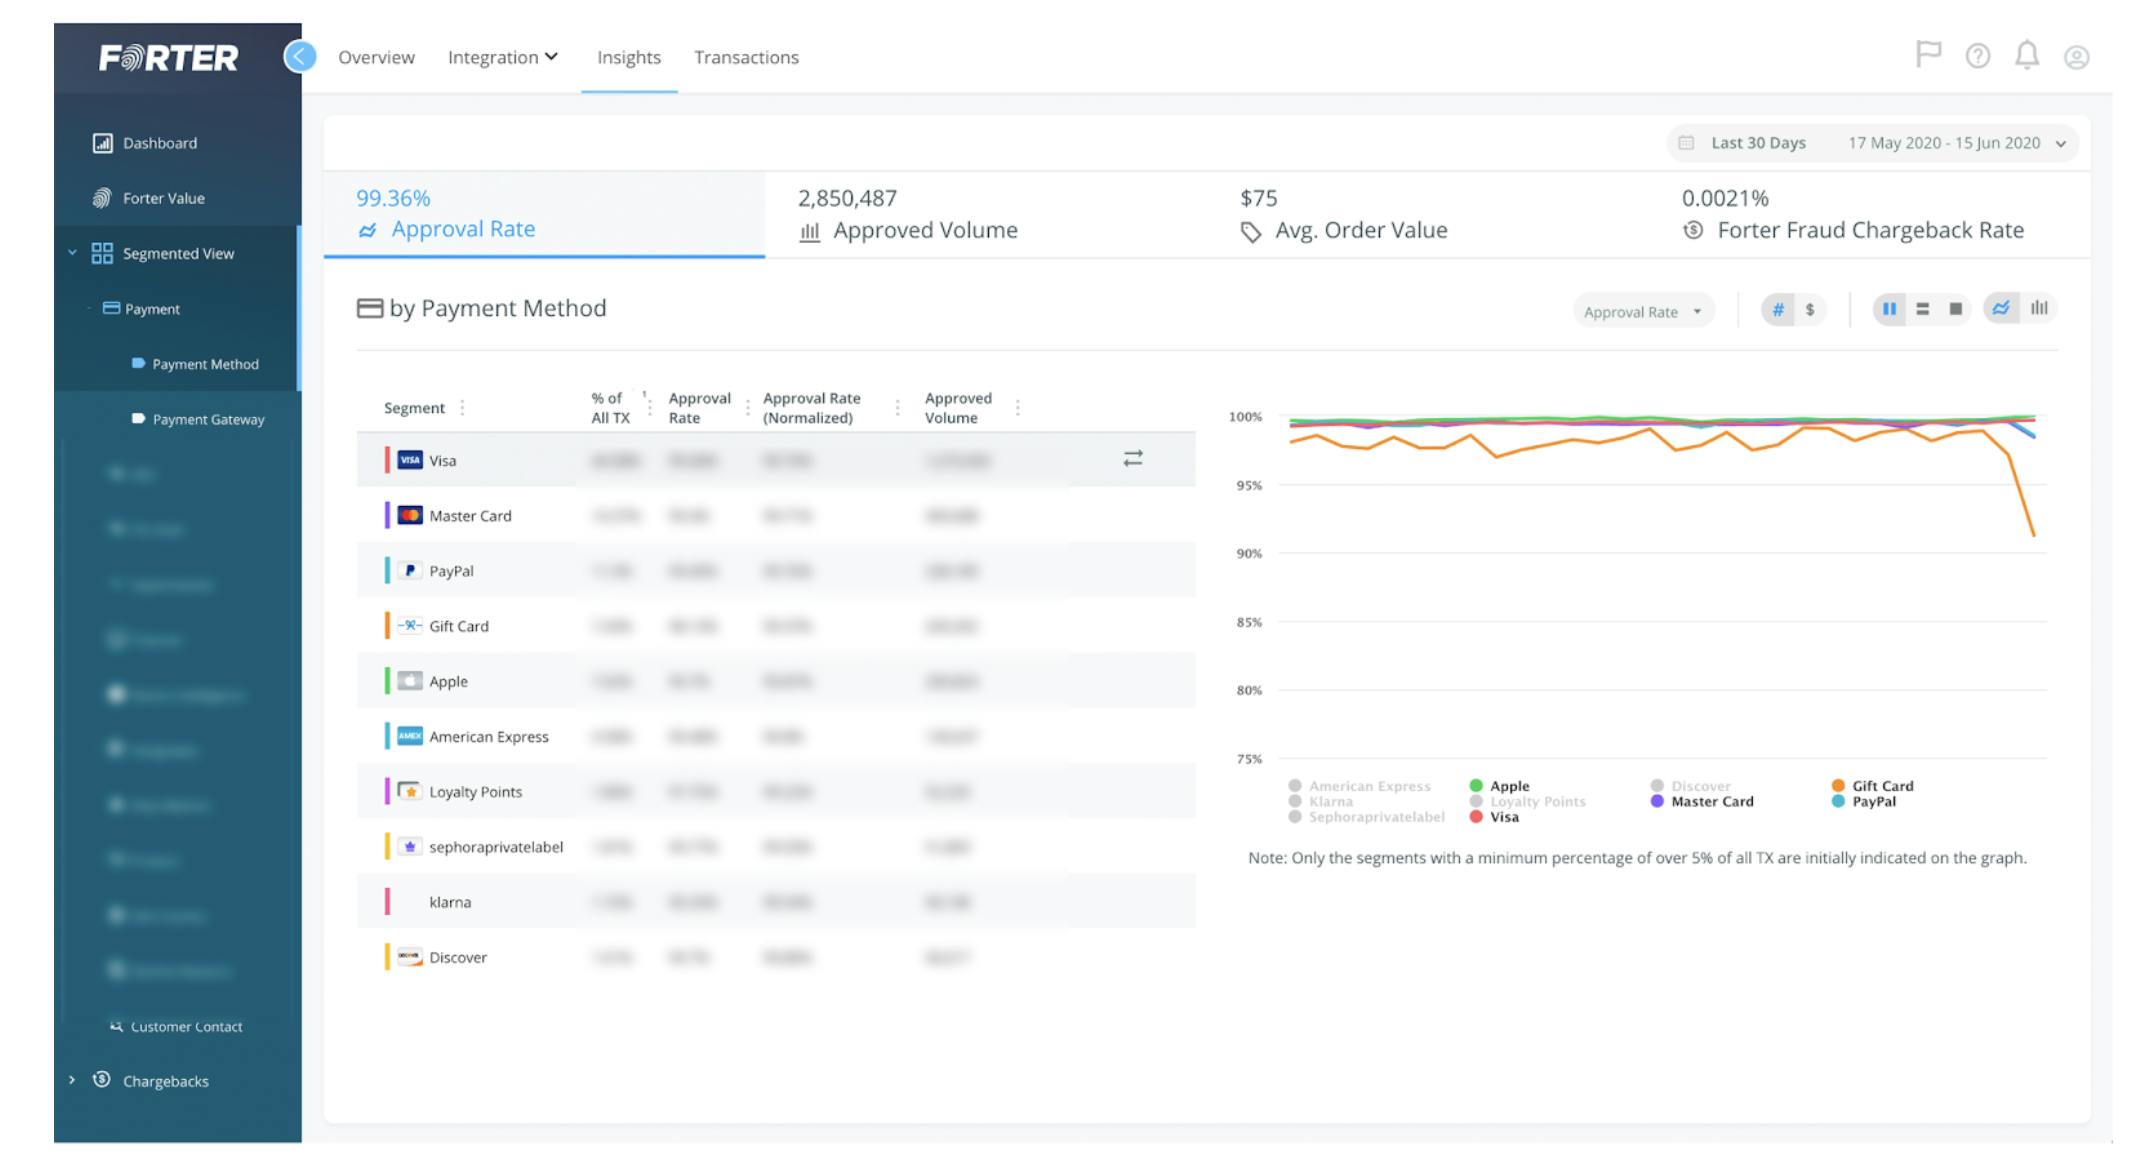This screenshot has height=1159, width=2154.
Task: Open user profile account icon
Action: click(x=2076, y=57)
